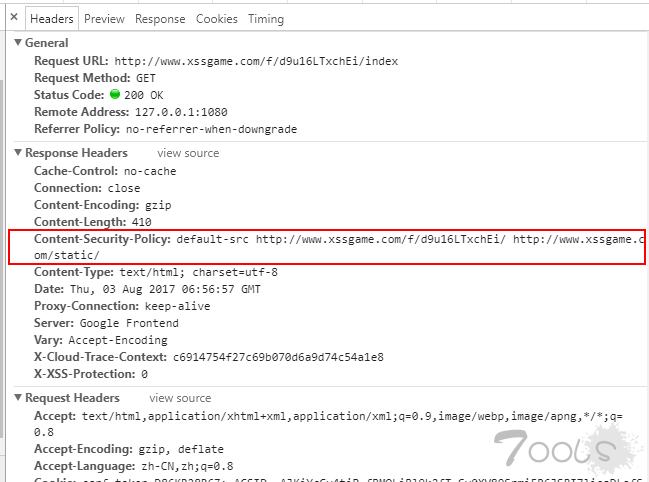Image resolution: width=649 pixels, height=482 pixels.
Task: Select Content-Encoding gzip value
Action: [158, 205]
